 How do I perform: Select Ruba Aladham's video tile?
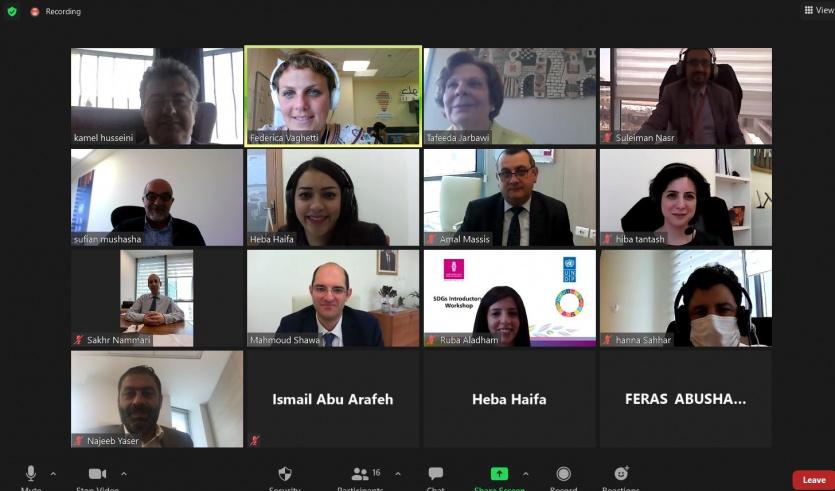coord(510,298)
